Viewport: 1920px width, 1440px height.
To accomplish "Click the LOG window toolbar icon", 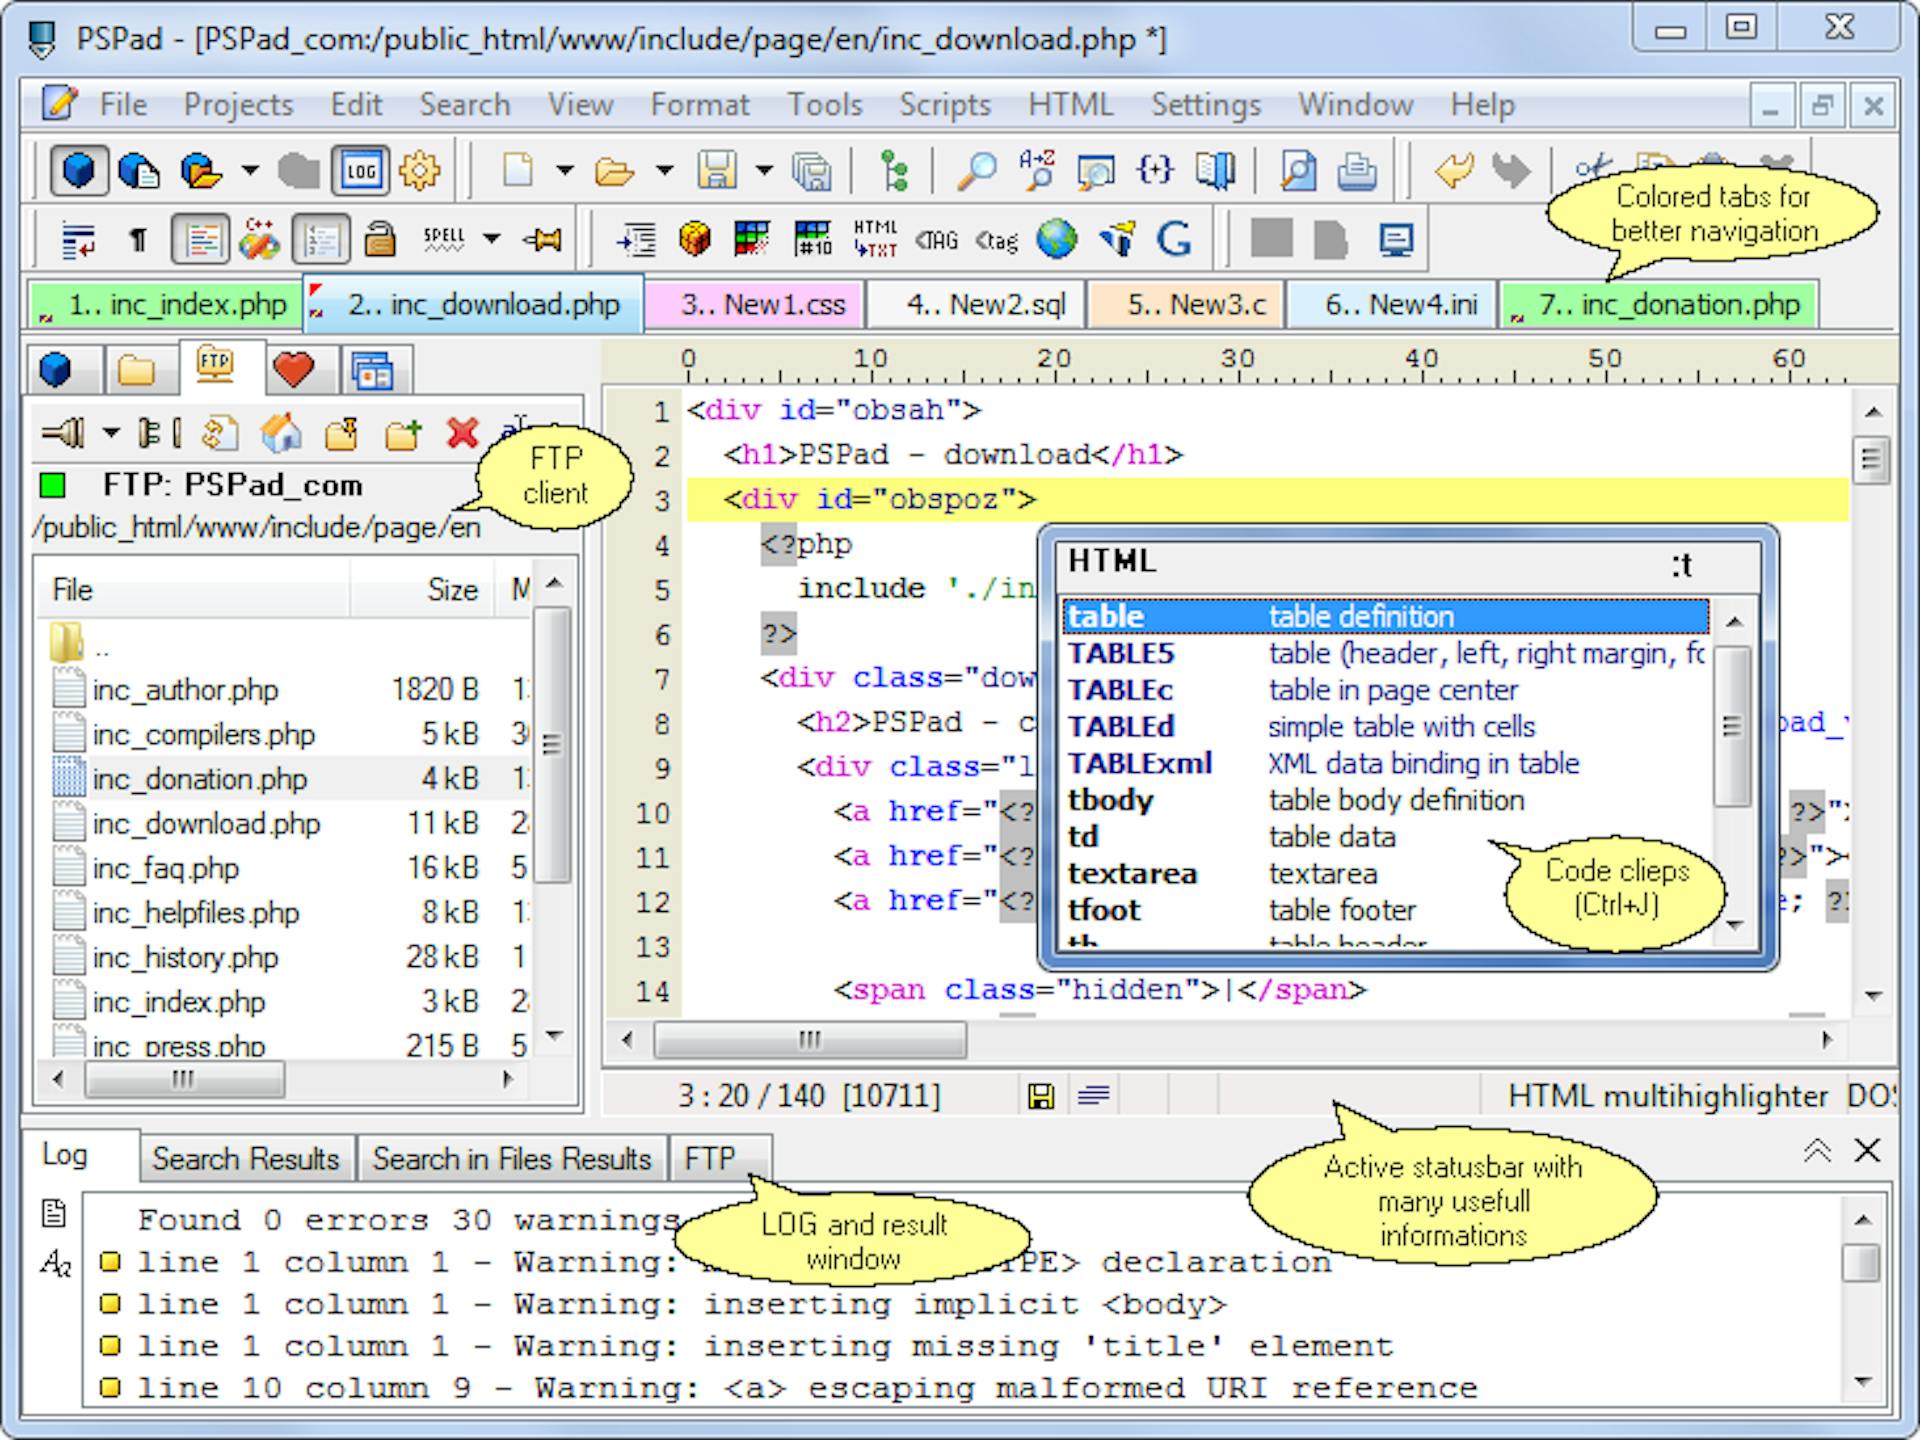I will [x=361, y=171].
